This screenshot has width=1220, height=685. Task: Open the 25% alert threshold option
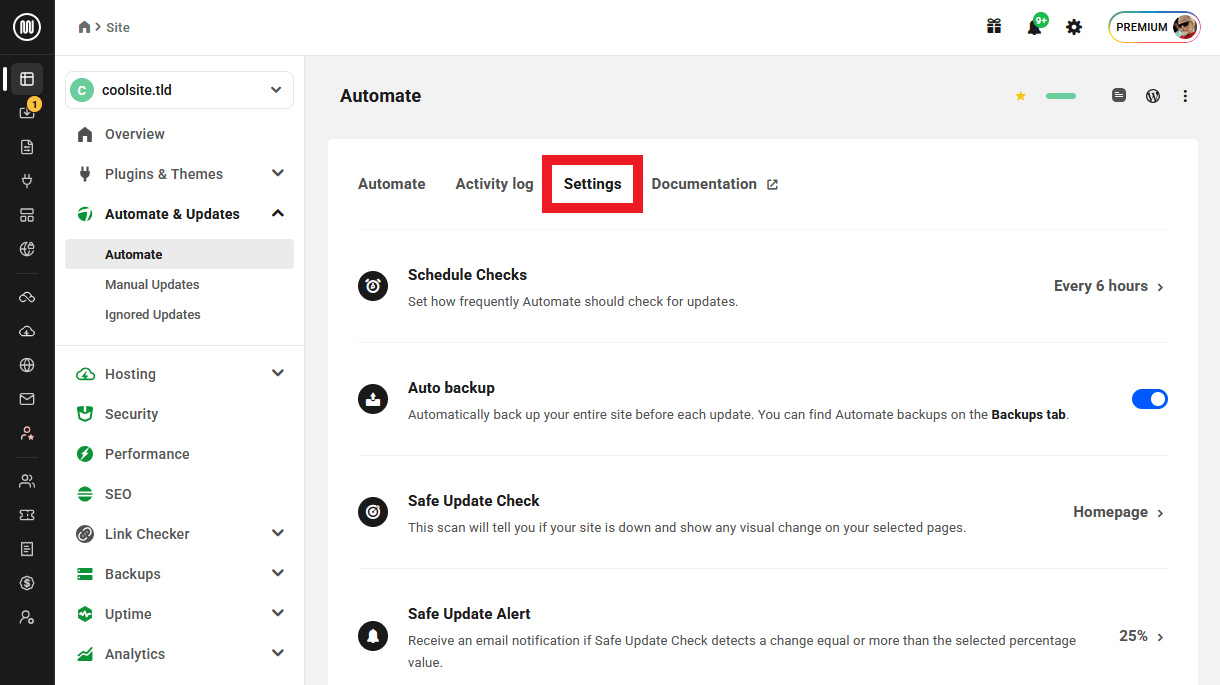(x=1142, y=636)
